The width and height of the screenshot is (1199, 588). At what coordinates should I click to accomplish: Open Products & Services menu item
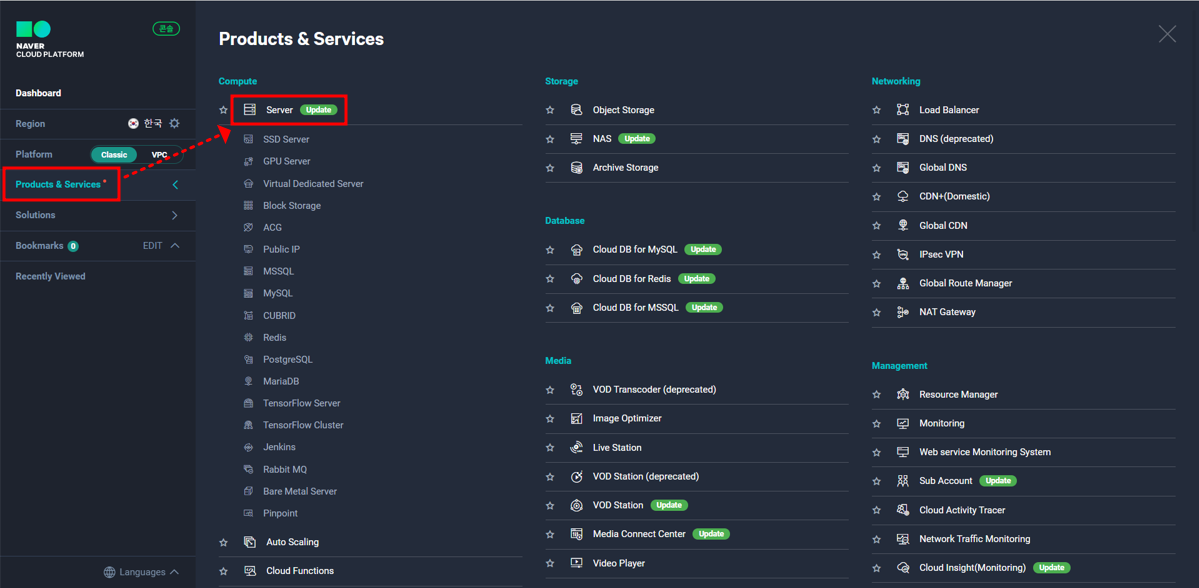[x=58, y=184]
